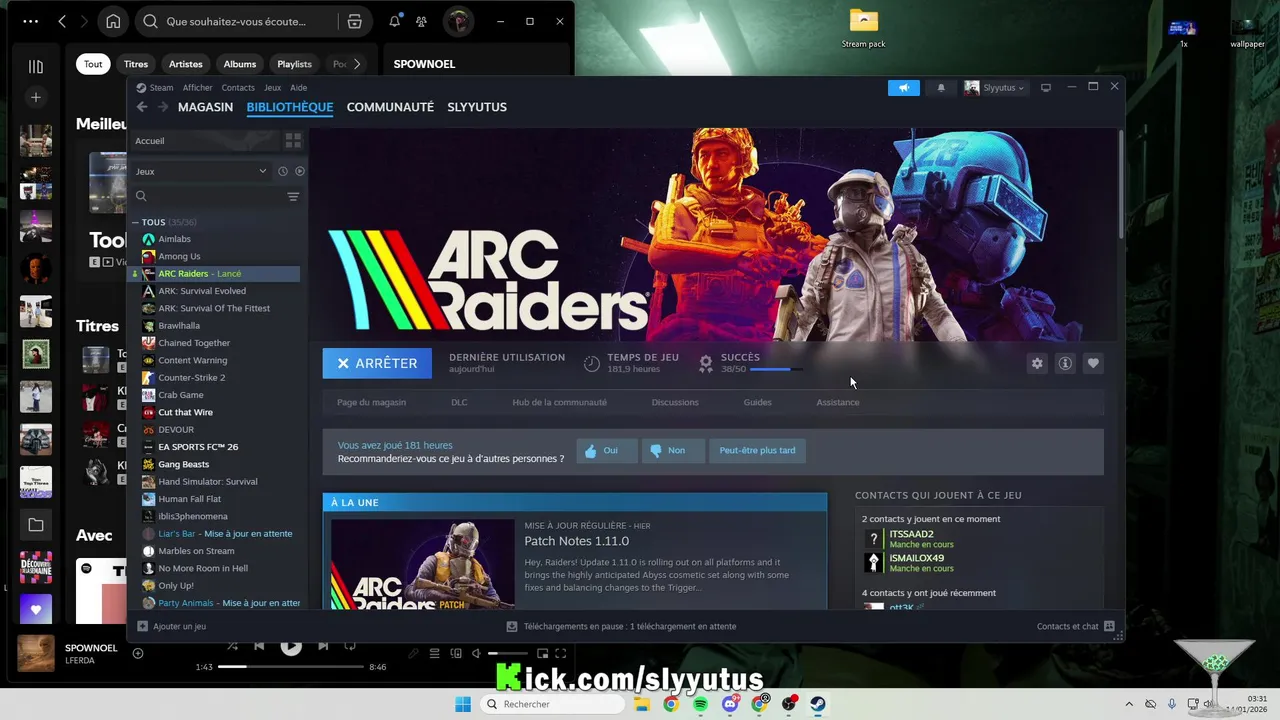Switch Steam library to grid collections view

(293, 141)
